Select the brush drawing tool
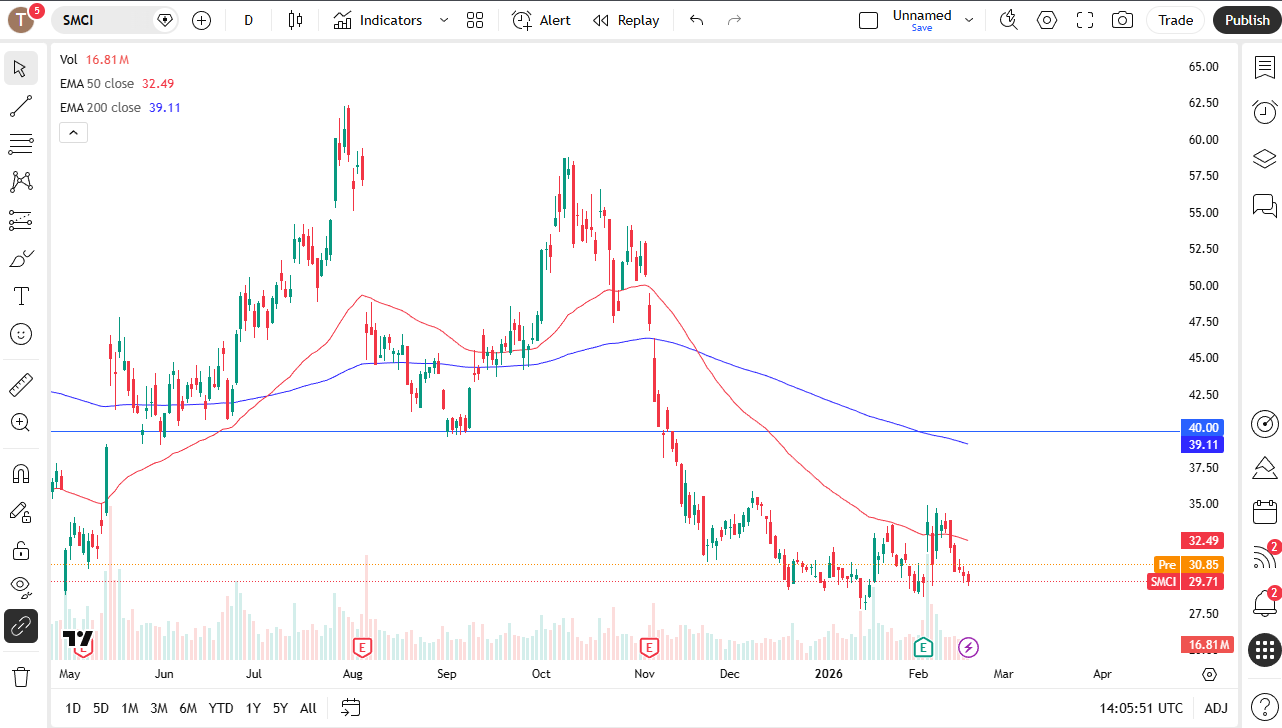The height and width of the screenshot is (728, 1282). [21, 258]
